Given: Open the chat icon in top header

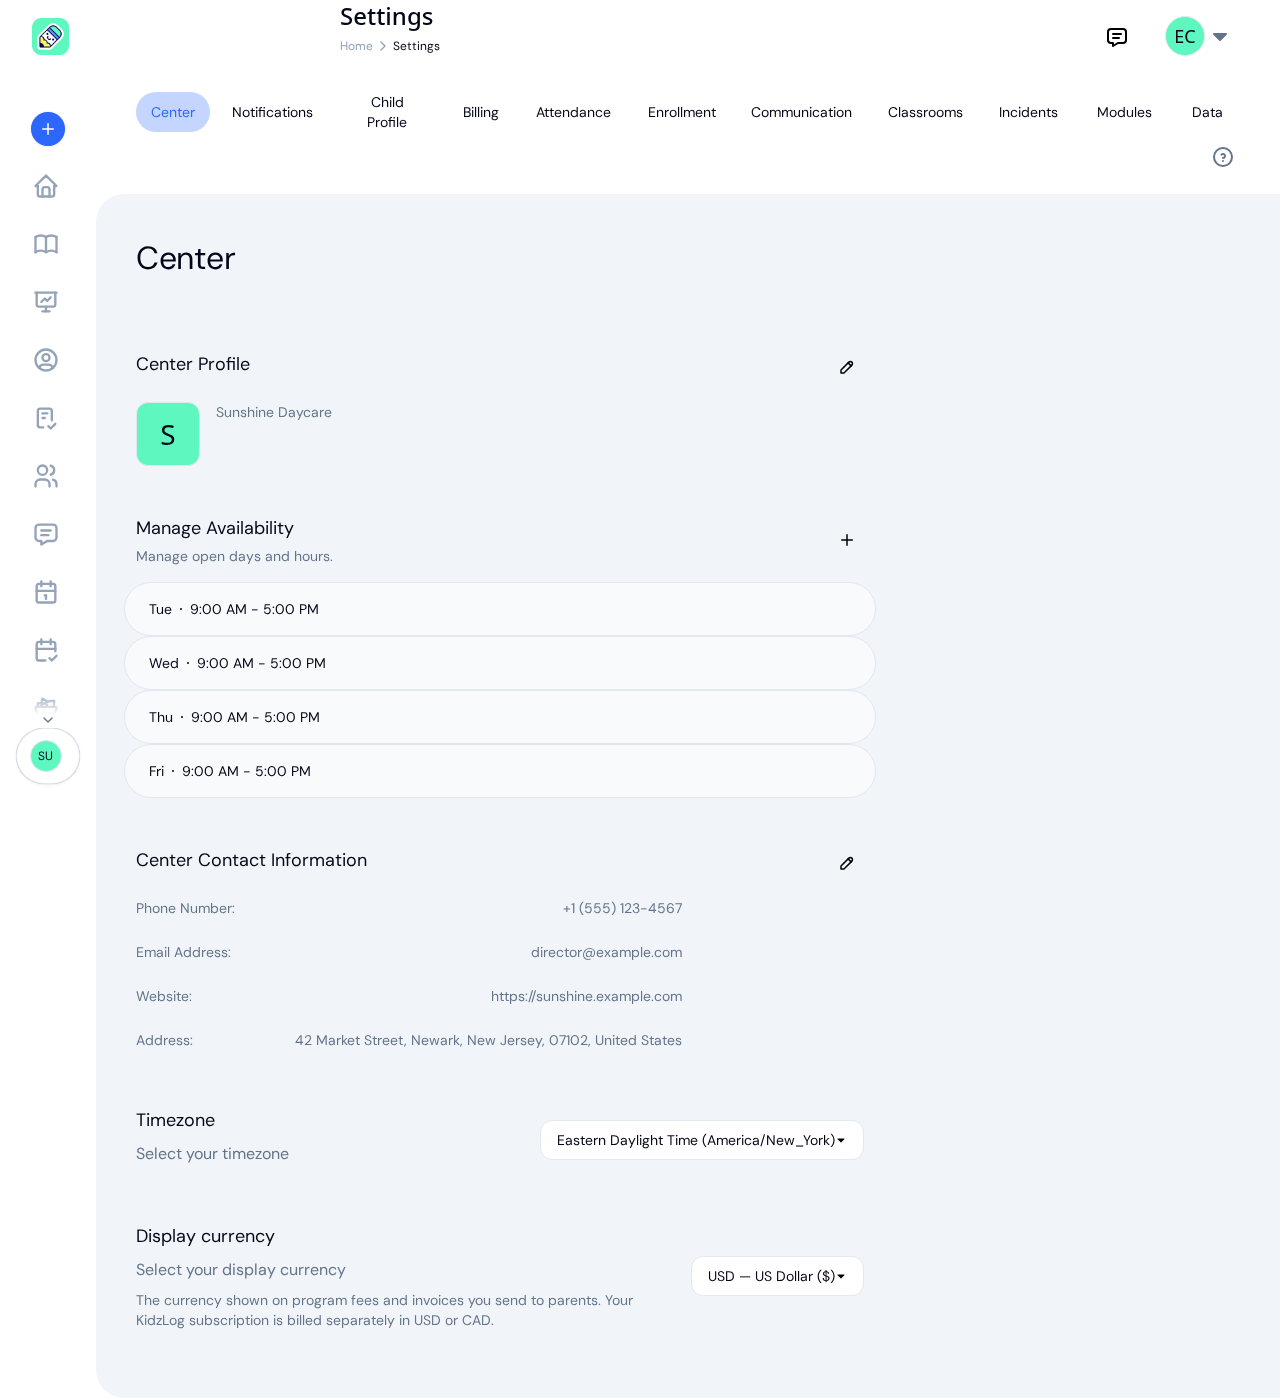Looking at the screenshot, I should 1117,37.
